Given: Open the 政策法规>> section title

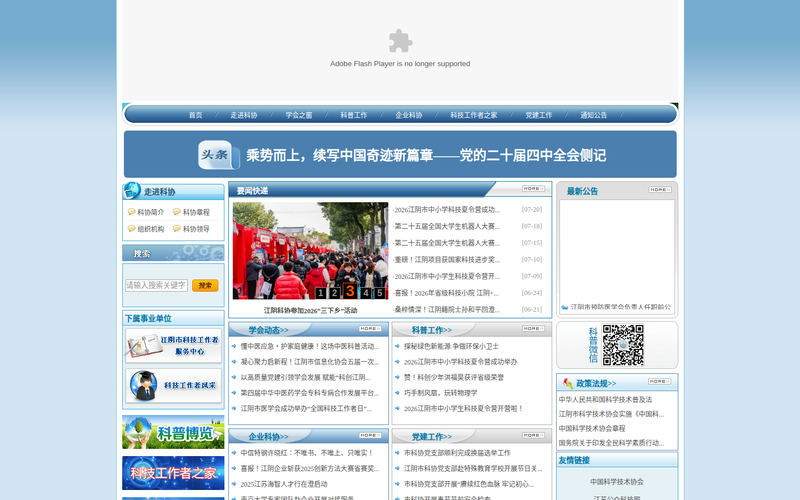Looking at the screenshot, I should pyautogui.click(x=596, y=383).
